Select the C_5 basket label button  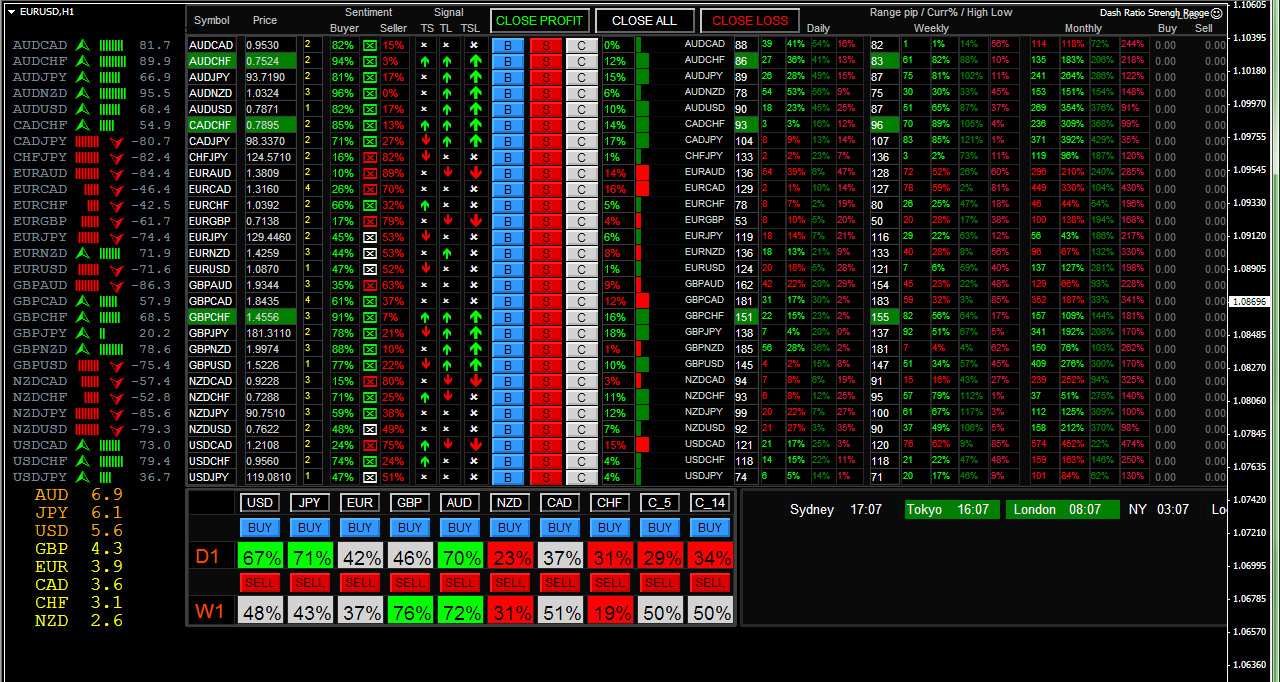[x=660, y=502]
